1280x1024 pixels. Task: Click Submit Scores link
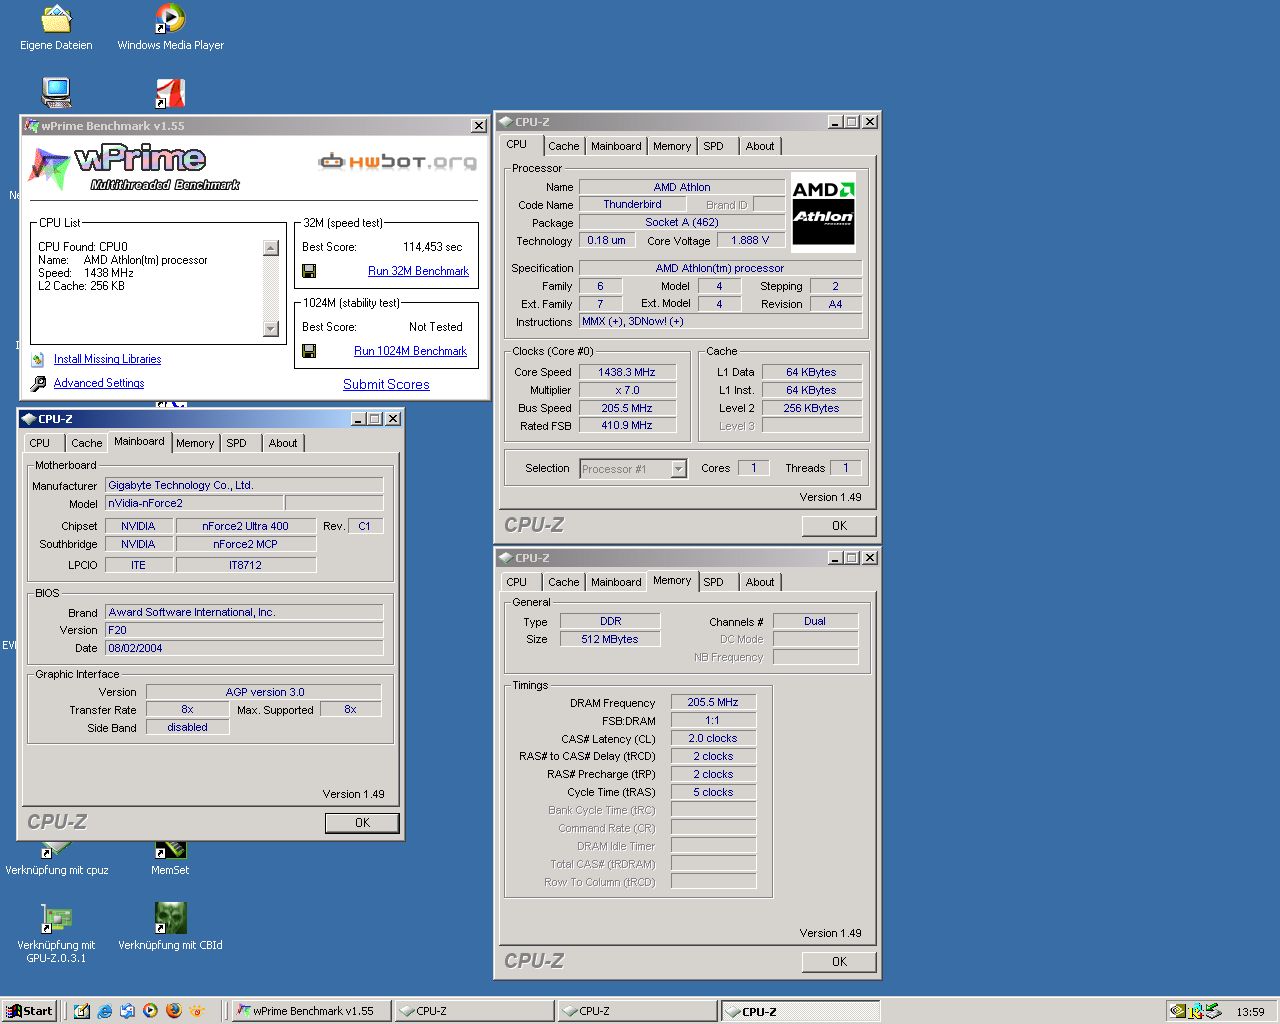pos(386,384)
